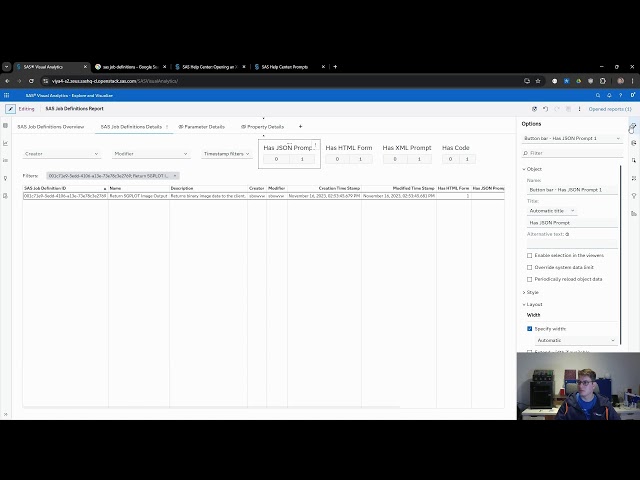Open the applications menu grid icon
This screenshot has height=480, width=640.
point(7,95)
